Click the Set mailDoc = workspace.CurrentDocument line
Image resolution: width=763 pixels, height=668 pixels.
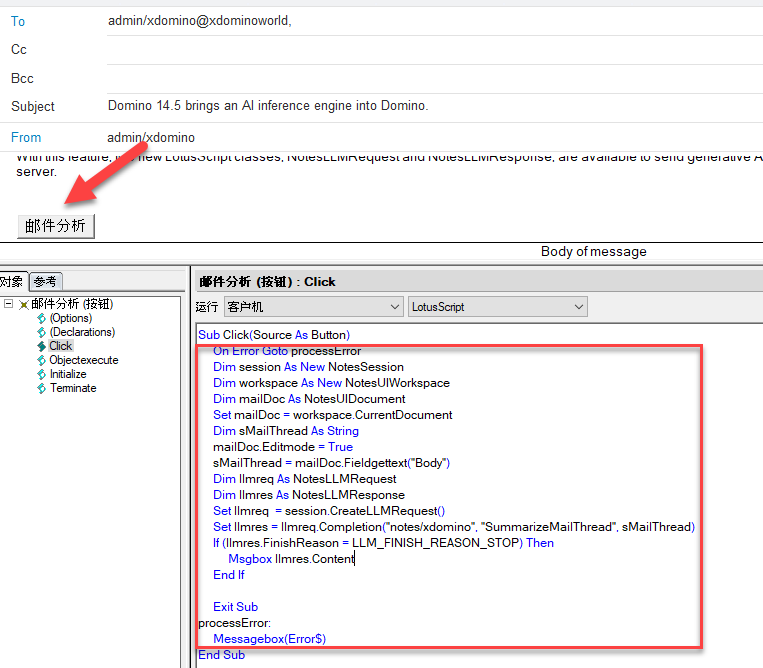point(333,415)
